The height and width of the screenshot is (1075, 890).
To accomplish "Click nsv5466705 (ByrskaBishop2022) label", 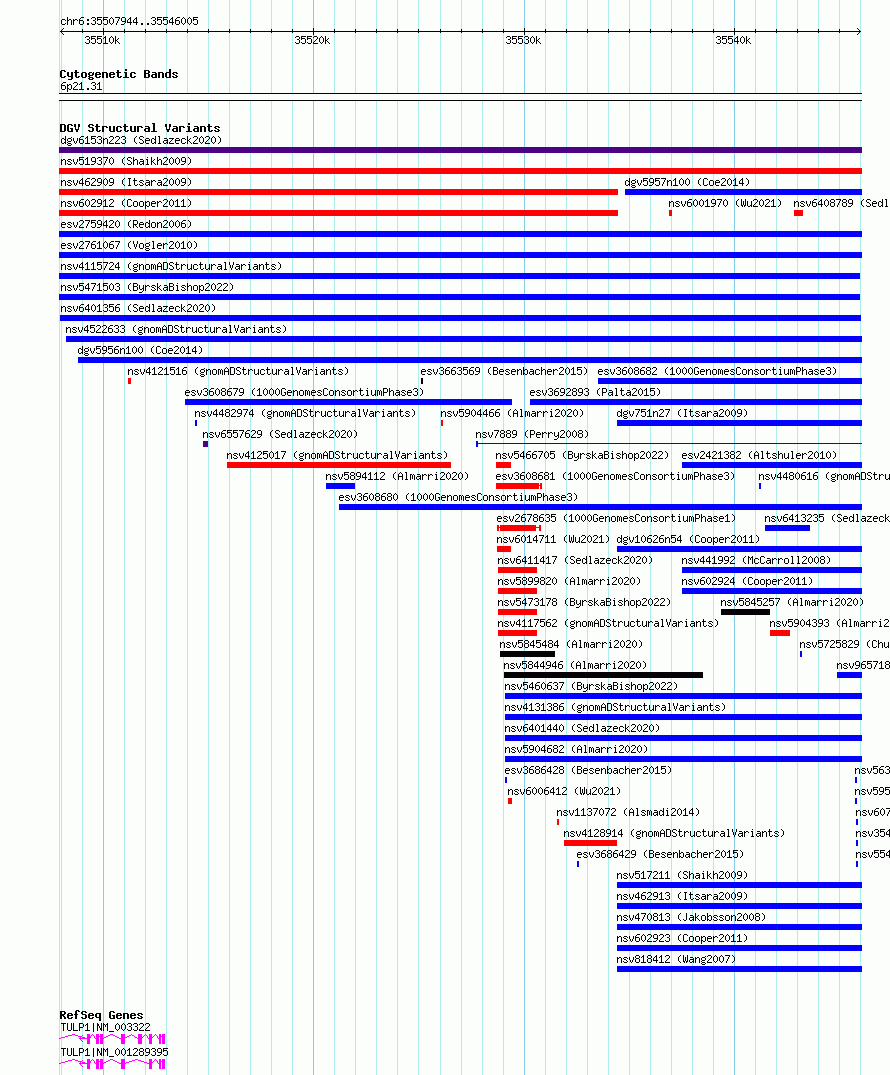I will pos(582,455).
